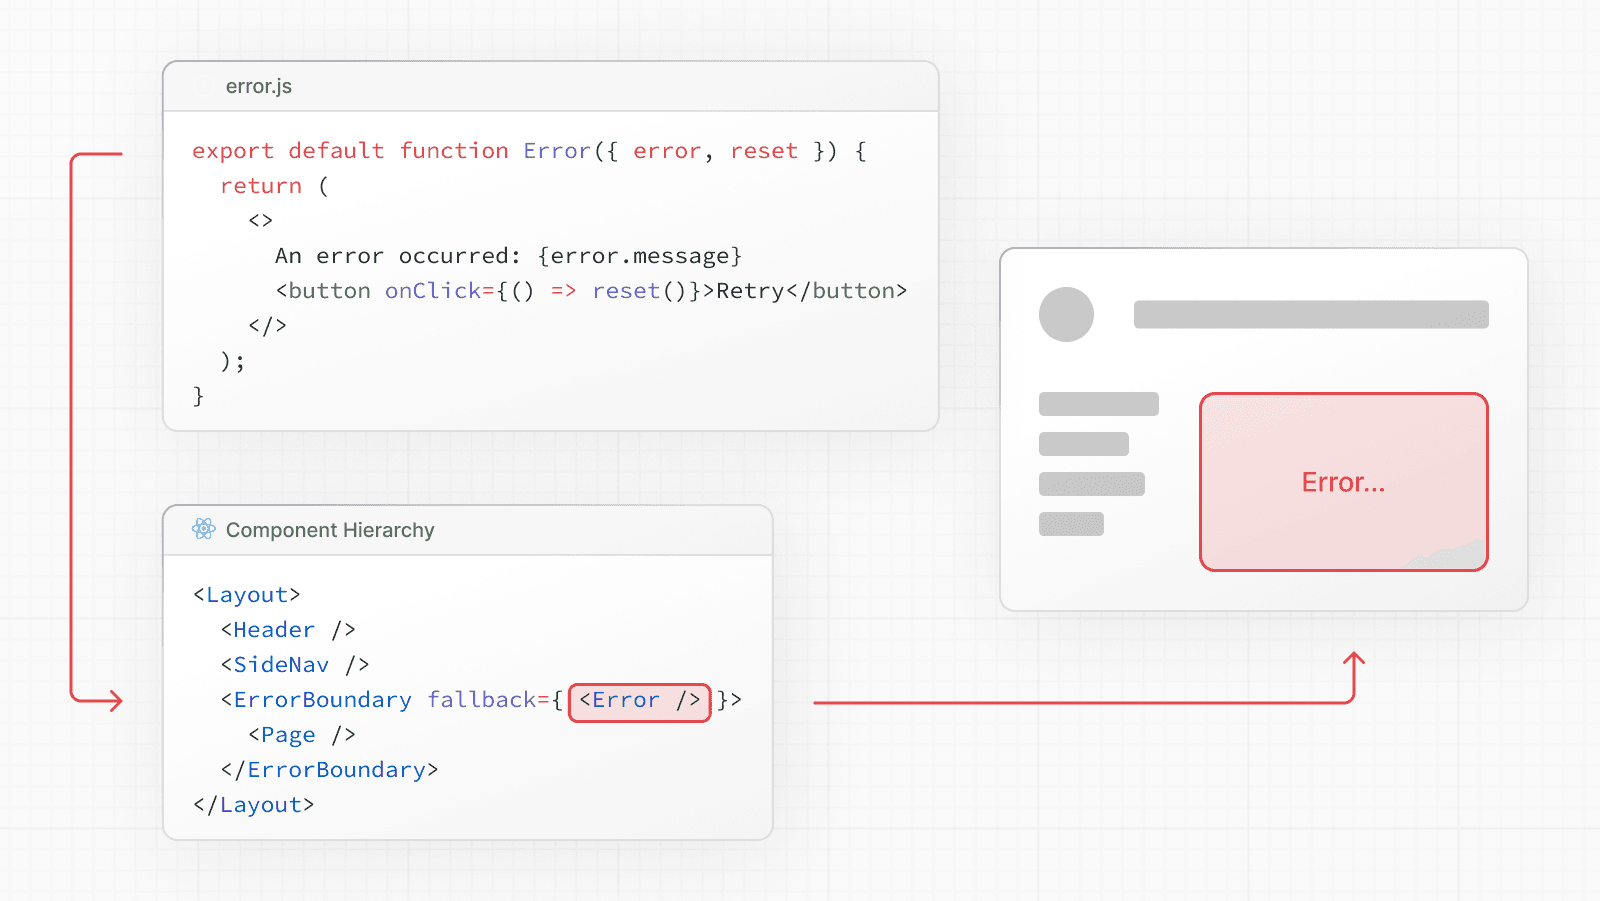Image resolution: width=1600 pixels, height=901 pixels.
Task: Click the Retry button inside the code
Action: [751, 291]
